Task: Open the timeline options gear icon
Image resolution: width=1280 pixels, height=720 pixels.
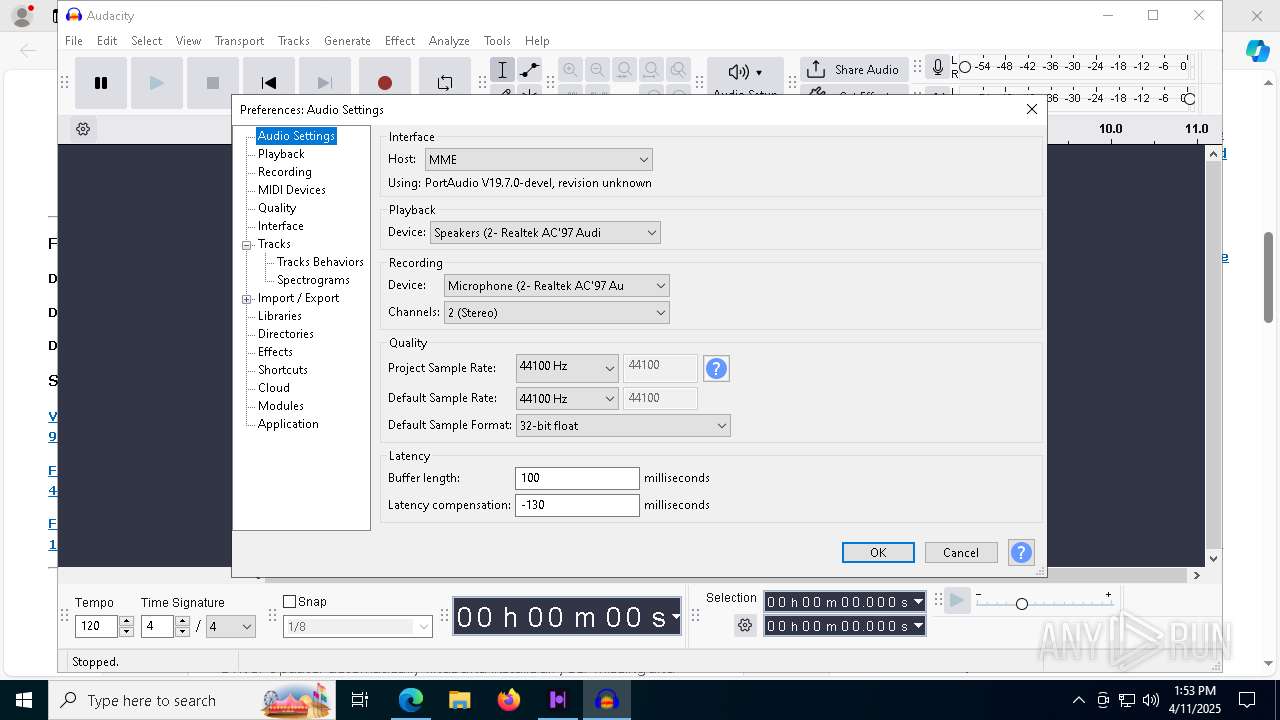Action: (x=83, y=129)
